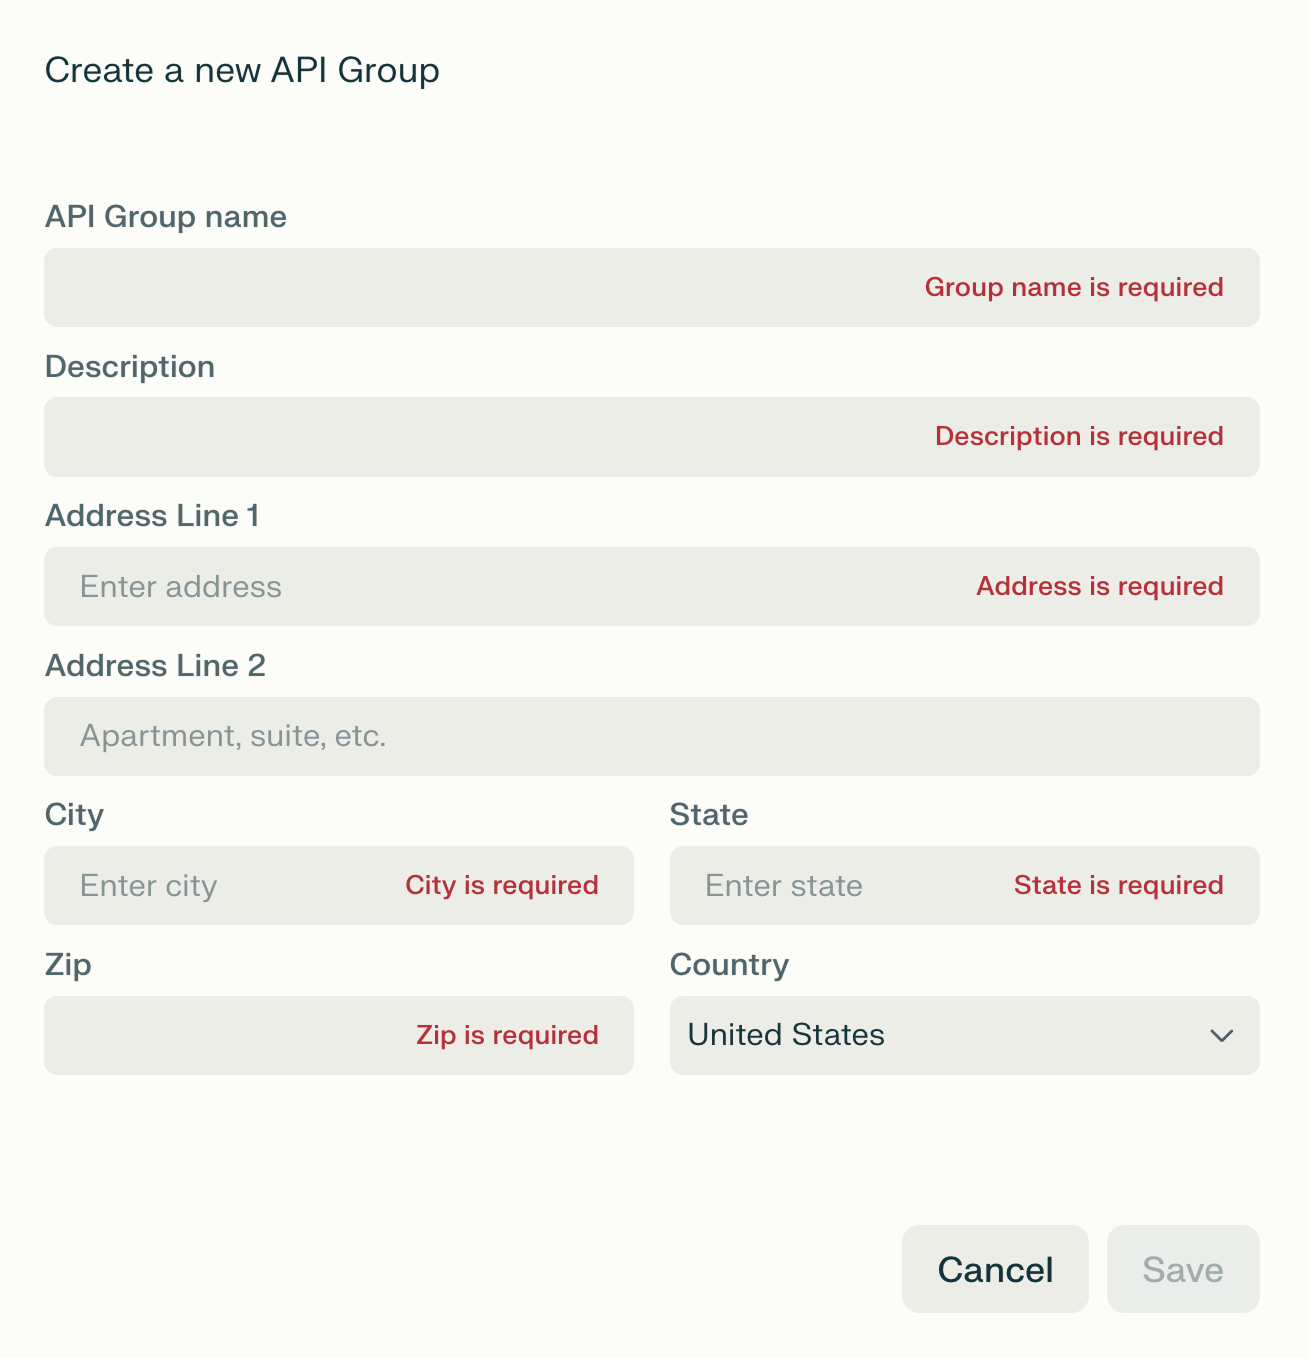The image size is (1308, 1358).
Task: Click the Address Line 1 label
Action: pos(152,516)
